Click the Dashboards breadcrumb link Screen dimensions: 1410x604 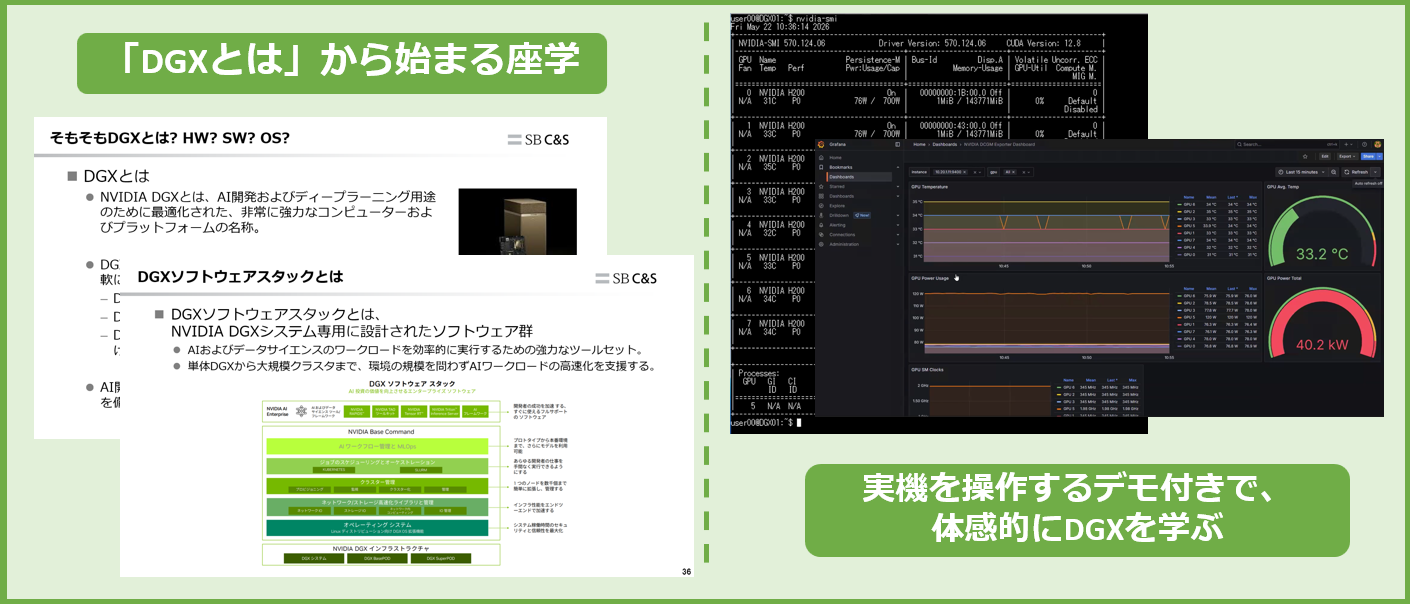click(945, 144)
